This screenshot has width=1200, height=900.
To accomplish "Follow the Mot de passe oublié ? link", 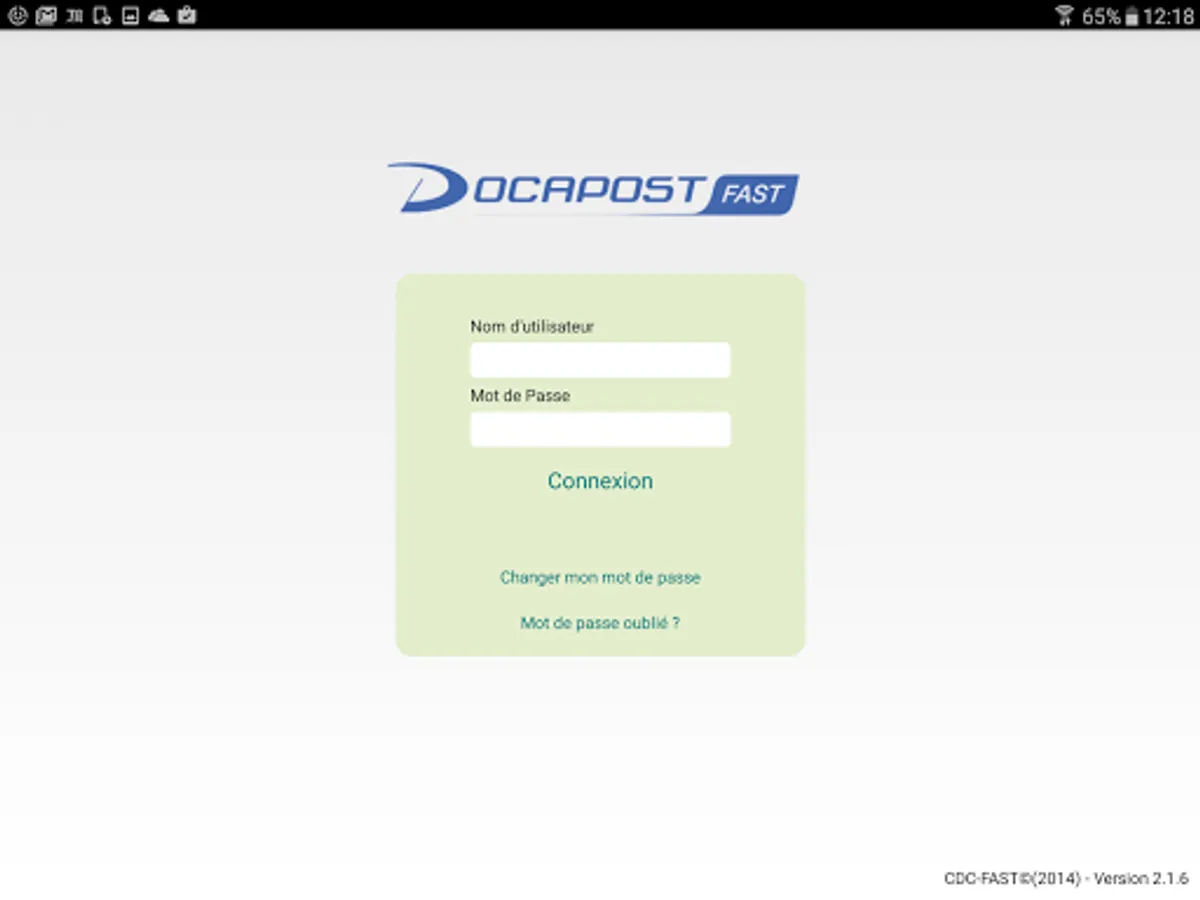I will (x=600, y=622).
